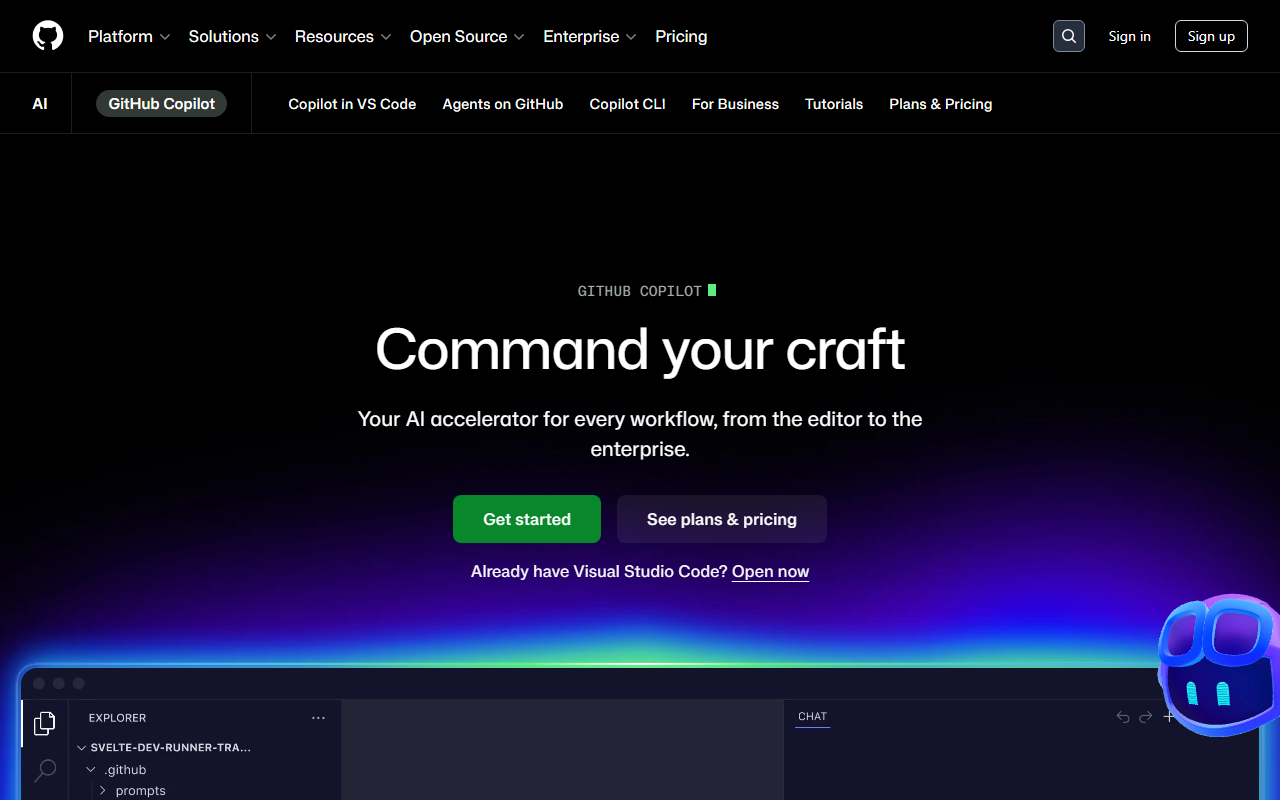Image resolution: width=1280 pixels, height=800 pixels.
Task: Click the Copilot mascot icon
Action: tap(1218, 665)
